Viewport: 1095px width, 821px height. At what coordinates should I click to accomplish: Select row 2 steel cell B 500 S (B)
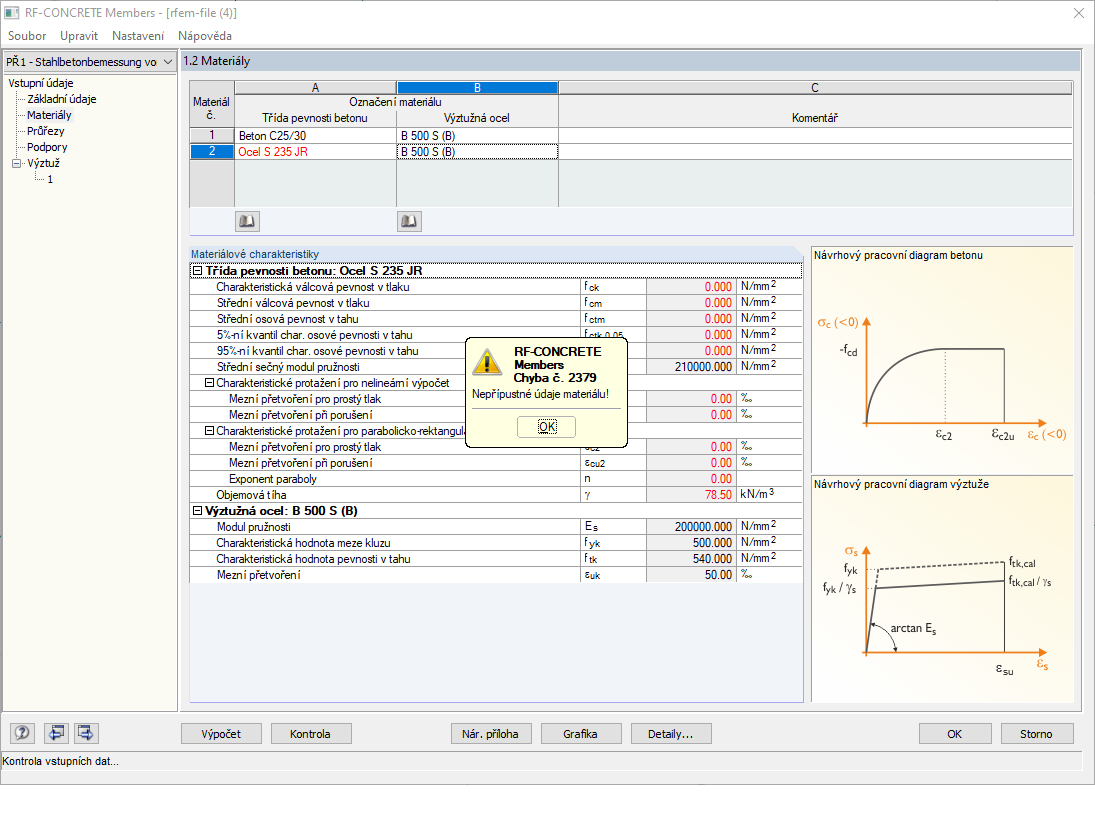click(x=478, y=151)
